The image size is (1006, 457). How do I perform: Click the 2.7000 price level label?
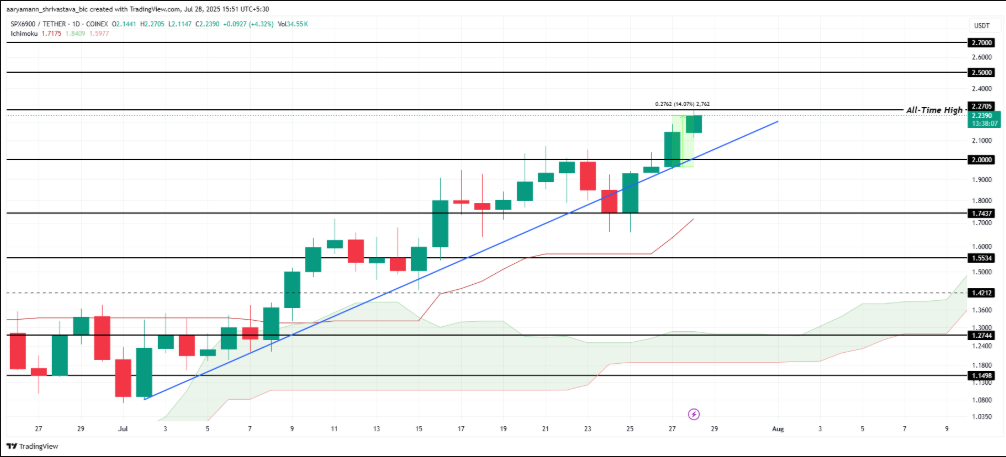982,42
